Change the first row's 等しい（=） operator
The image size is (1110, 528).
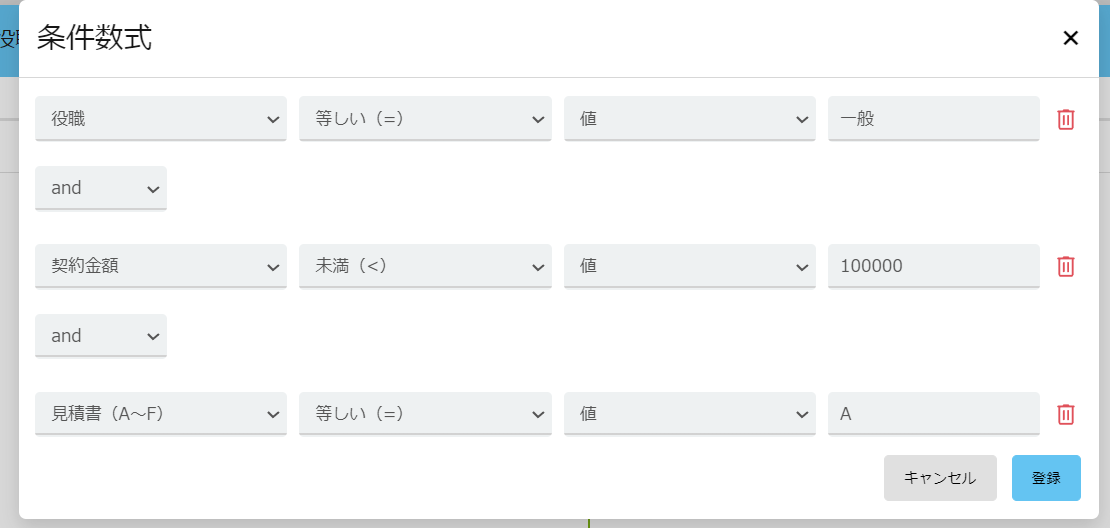coord(425,119)
